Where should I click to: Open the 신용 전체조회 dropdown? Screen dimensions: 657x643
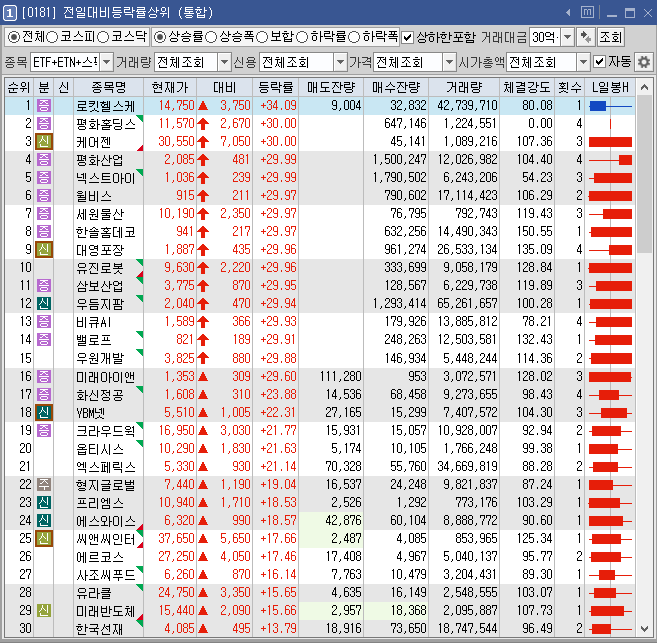click(x=340, y=62)
